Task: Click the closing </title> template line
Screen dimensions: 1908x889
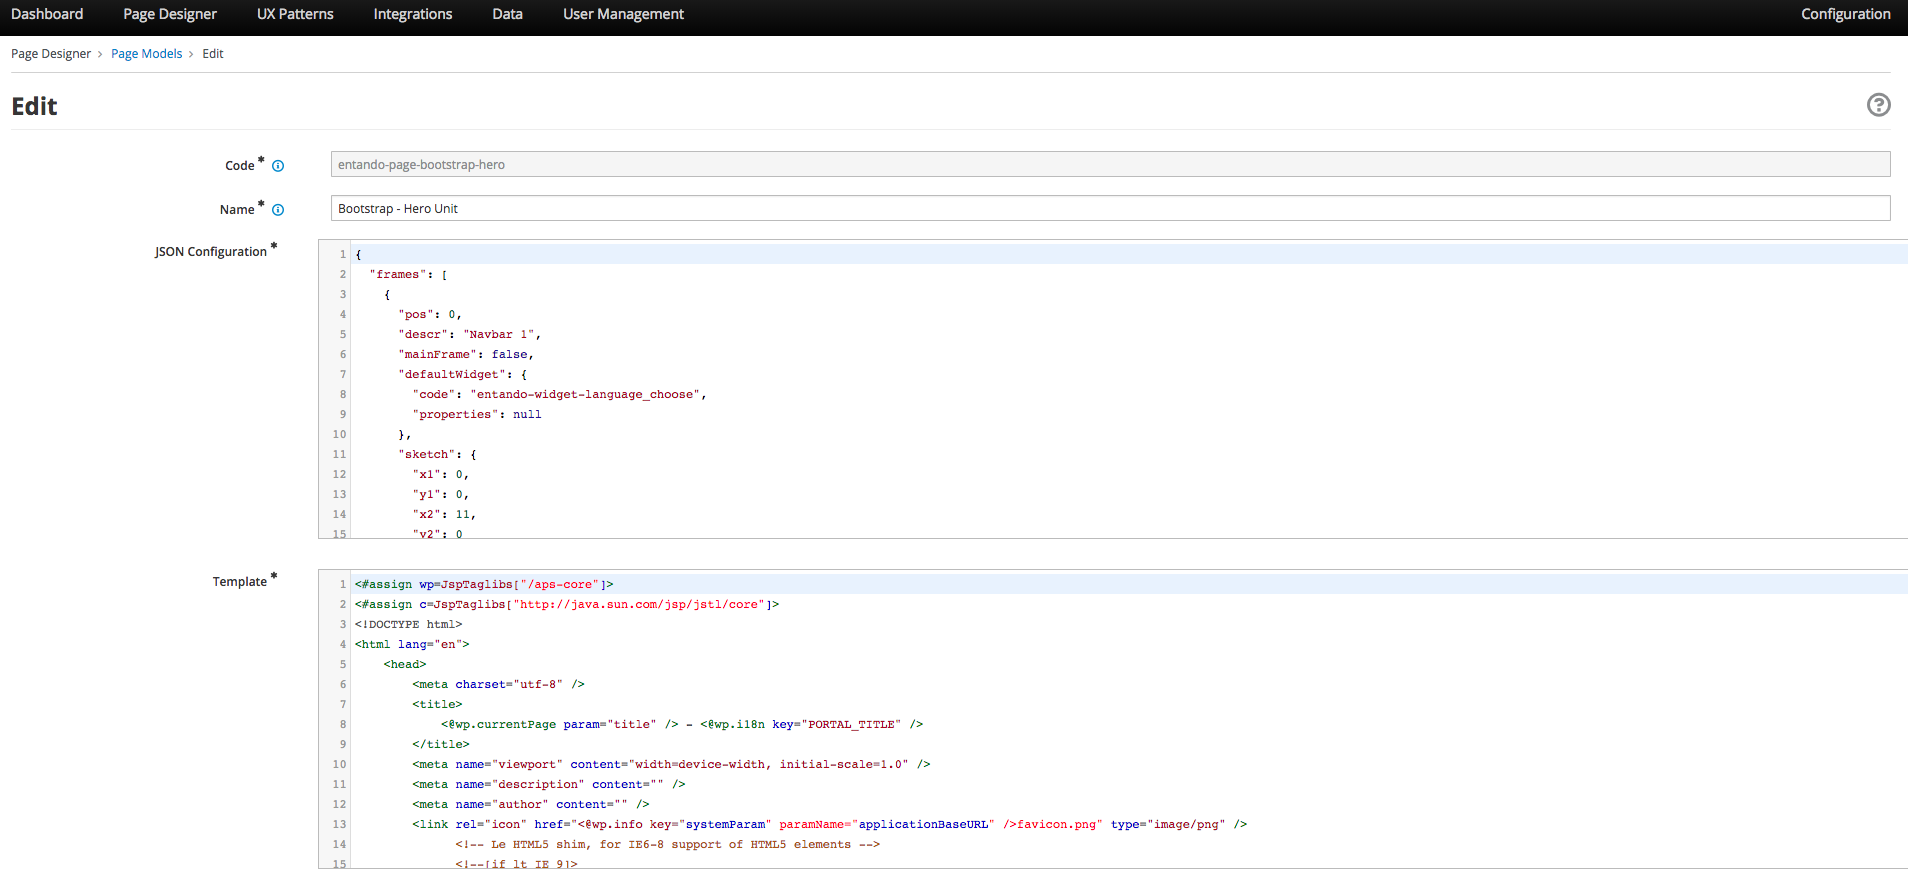Action: [x=441, y=744]
